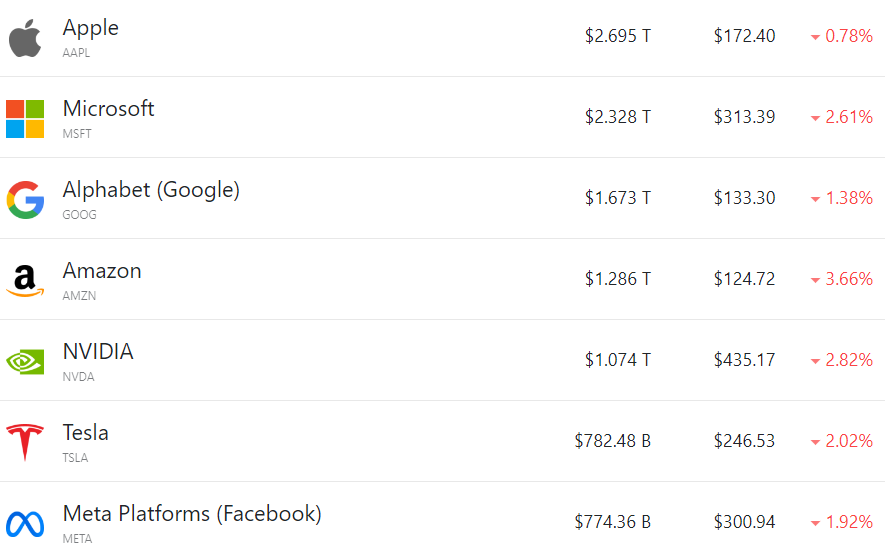Open the Tesla company name link
The image size is (885, 556).
point(86,432)
